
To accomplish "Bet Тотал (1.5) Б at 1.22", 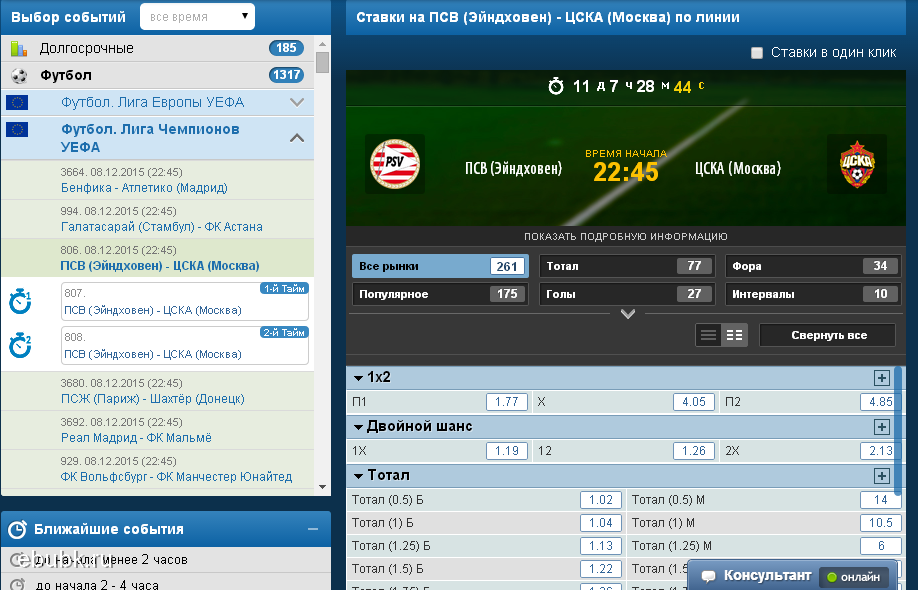I will pos(601,569).
